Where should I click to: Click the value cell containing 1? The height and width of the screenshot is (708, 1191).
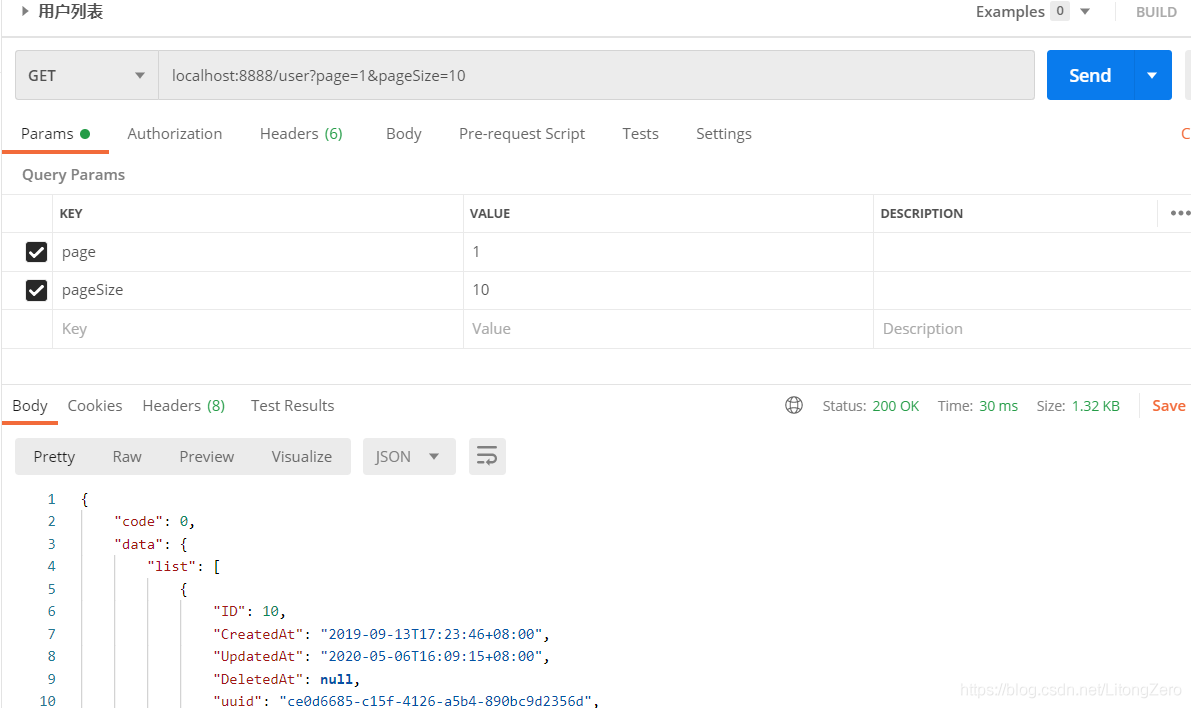click(668, 251)
